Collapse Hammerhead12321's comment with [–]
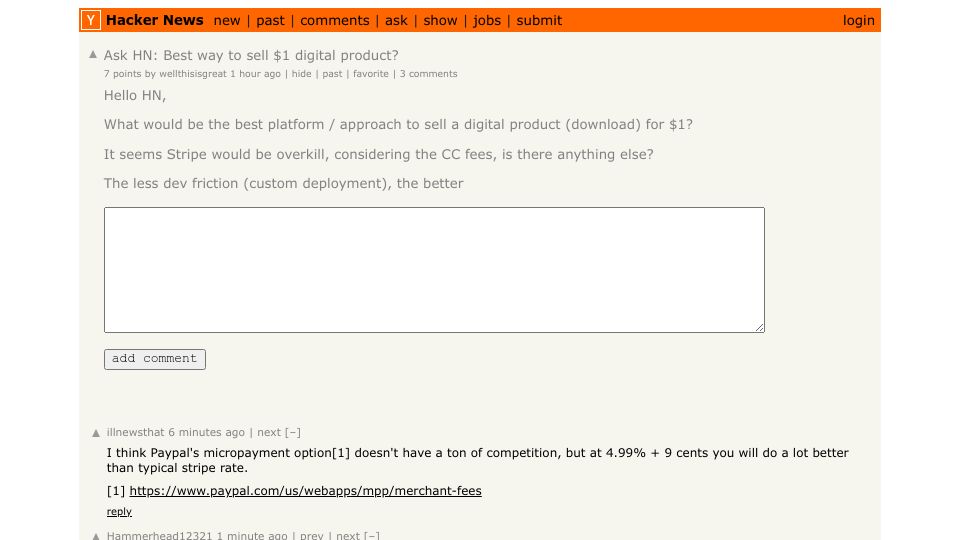Image resolution: width=960 pixels, height=540 pixels. [x=372, y=536]
